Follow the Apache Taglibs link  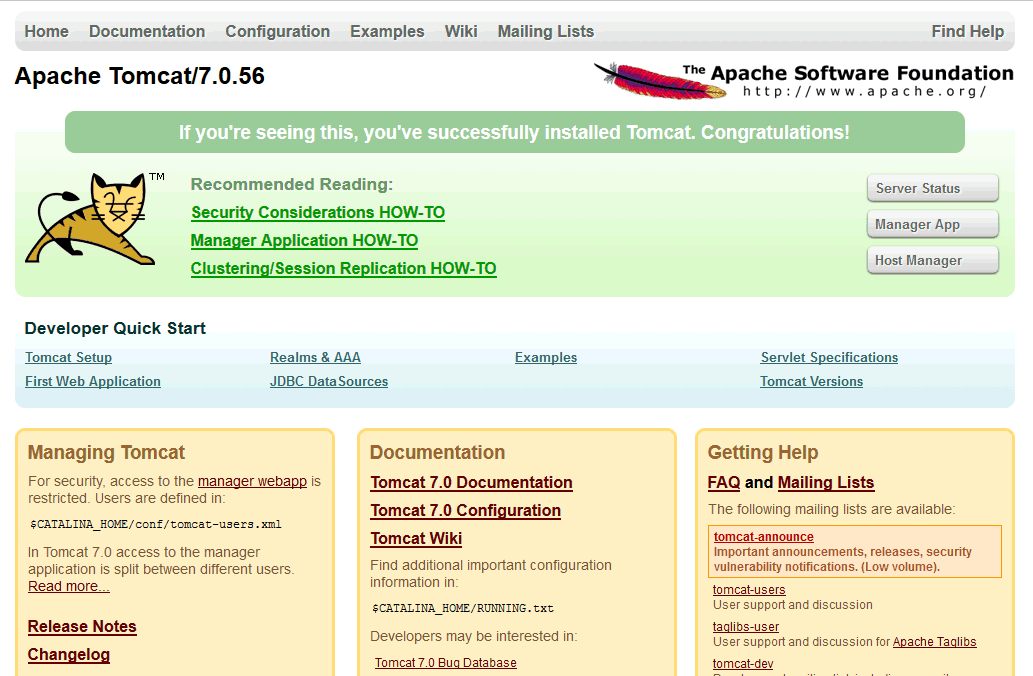click(935, 642)
